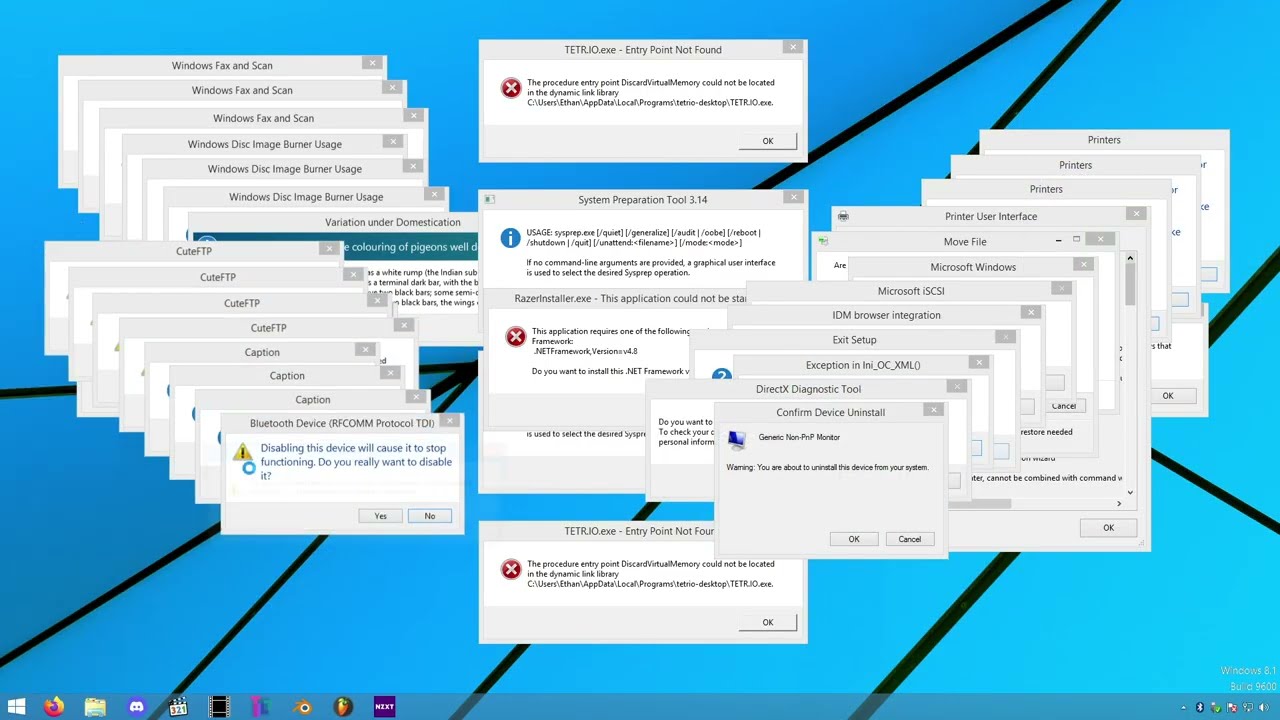Select IDM browser integration title bar

click(886, 315)
